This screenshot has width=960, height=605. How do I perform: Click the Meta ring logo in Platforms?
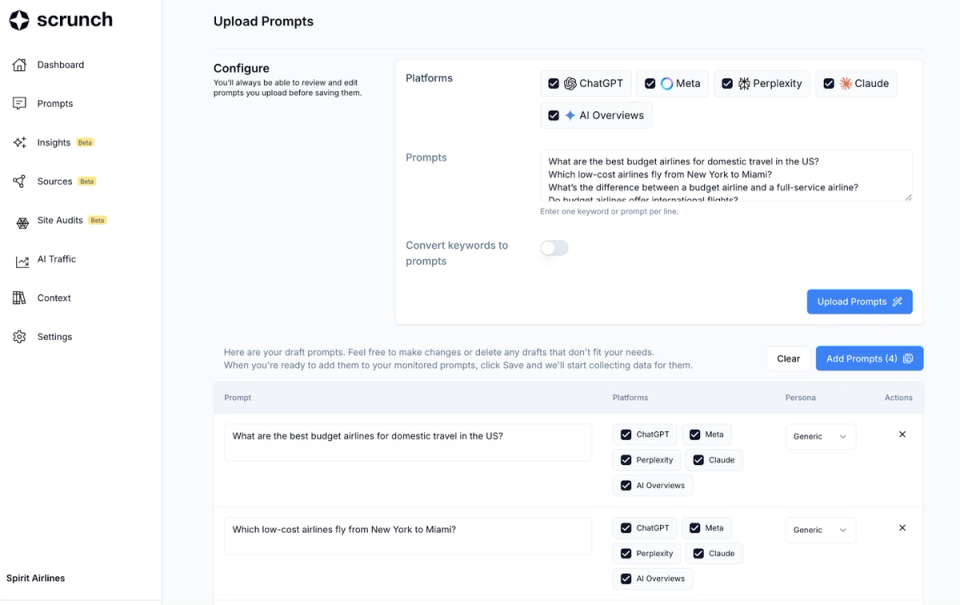(667, 83)
